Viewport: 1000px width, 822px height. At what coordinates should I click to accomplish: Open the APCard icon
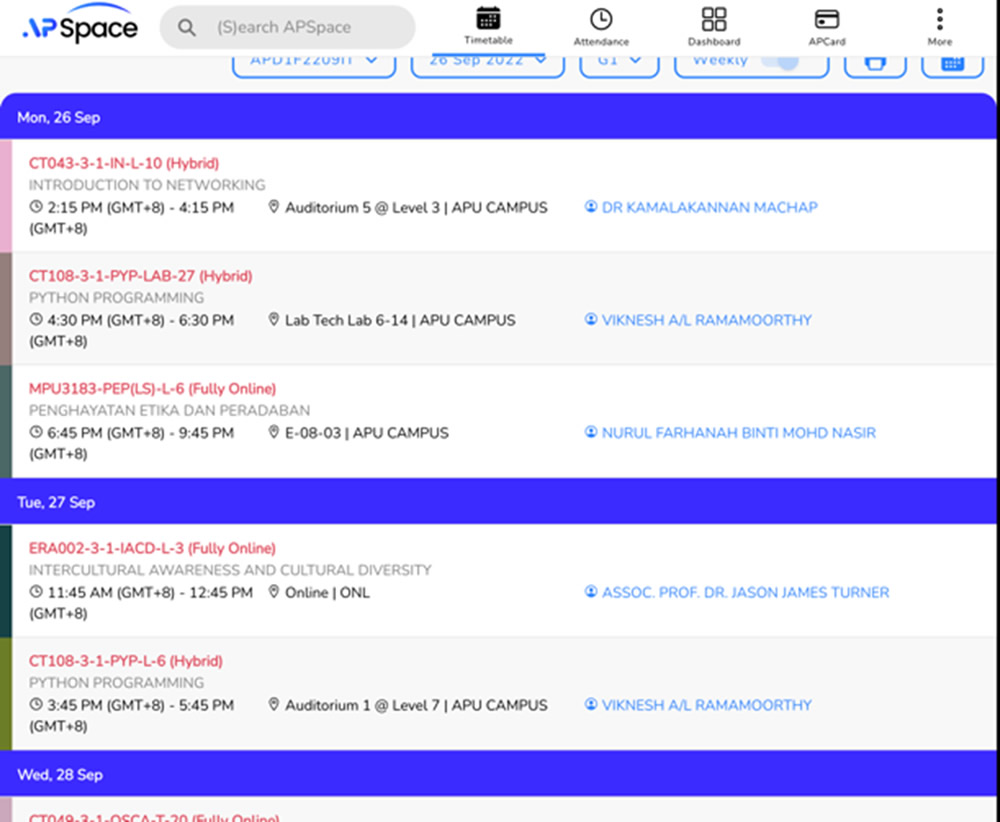[x=826, y=20]
